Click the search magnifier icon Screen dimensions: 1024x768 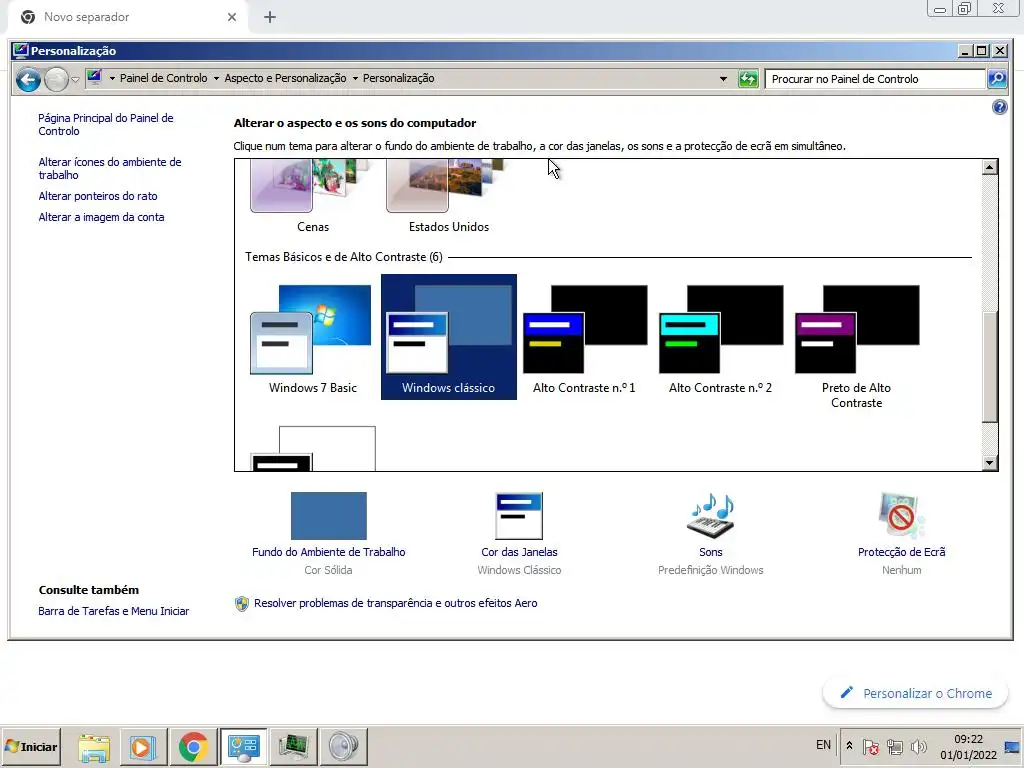(997, 79)
